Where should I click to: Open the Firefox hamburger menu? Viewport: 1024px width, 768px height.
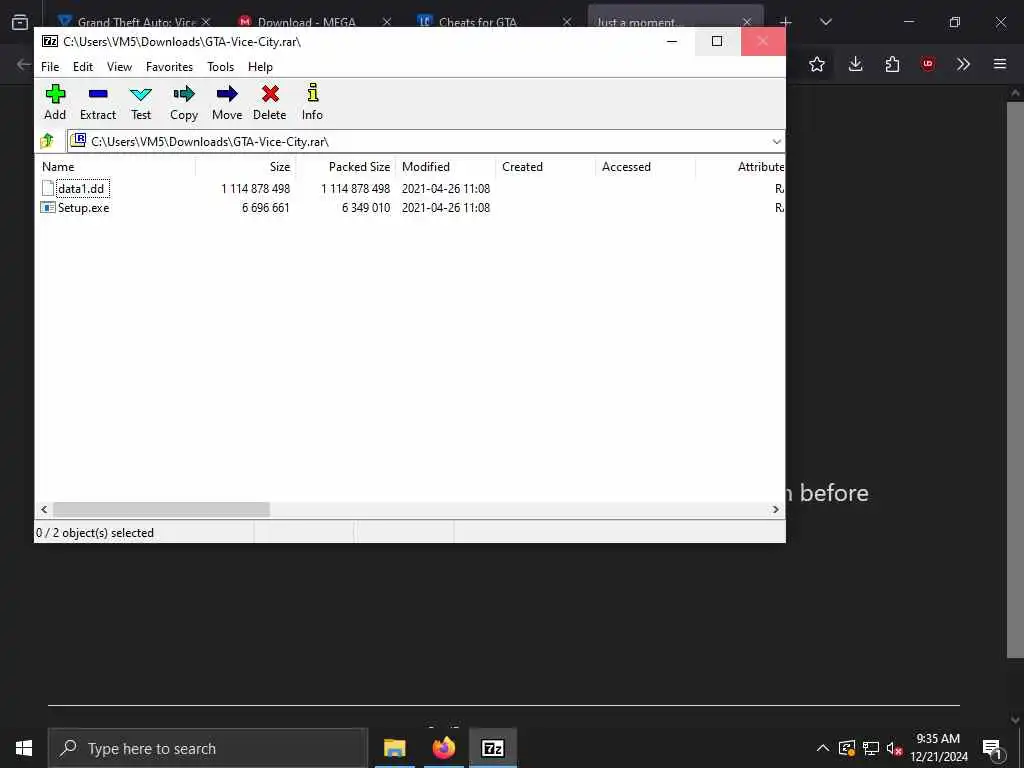[1000, 64]
